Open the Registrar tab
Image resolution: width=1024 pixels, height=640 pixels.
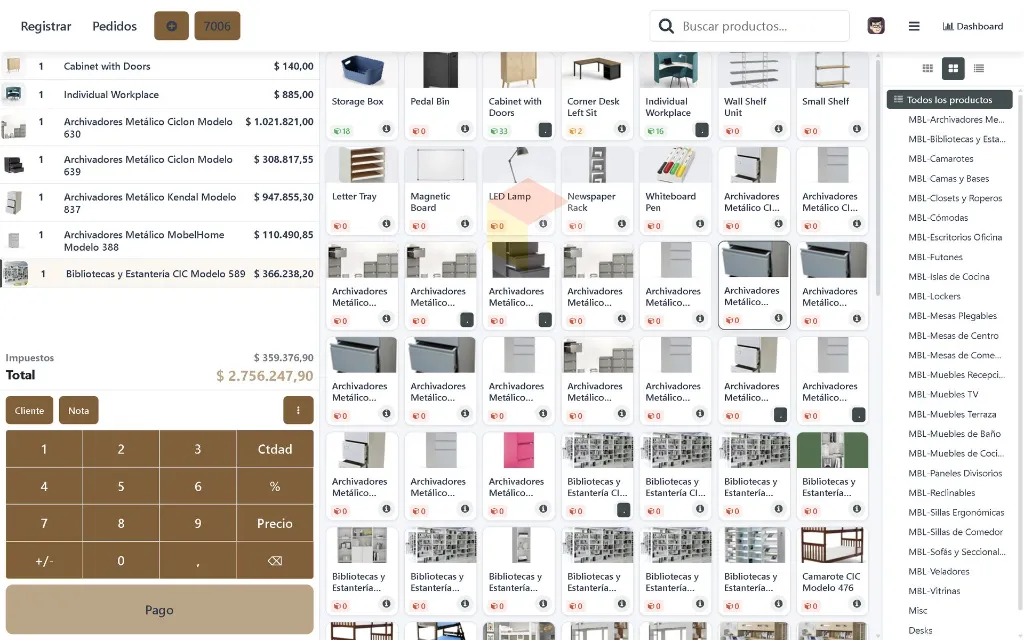click(x=46, y=26)
